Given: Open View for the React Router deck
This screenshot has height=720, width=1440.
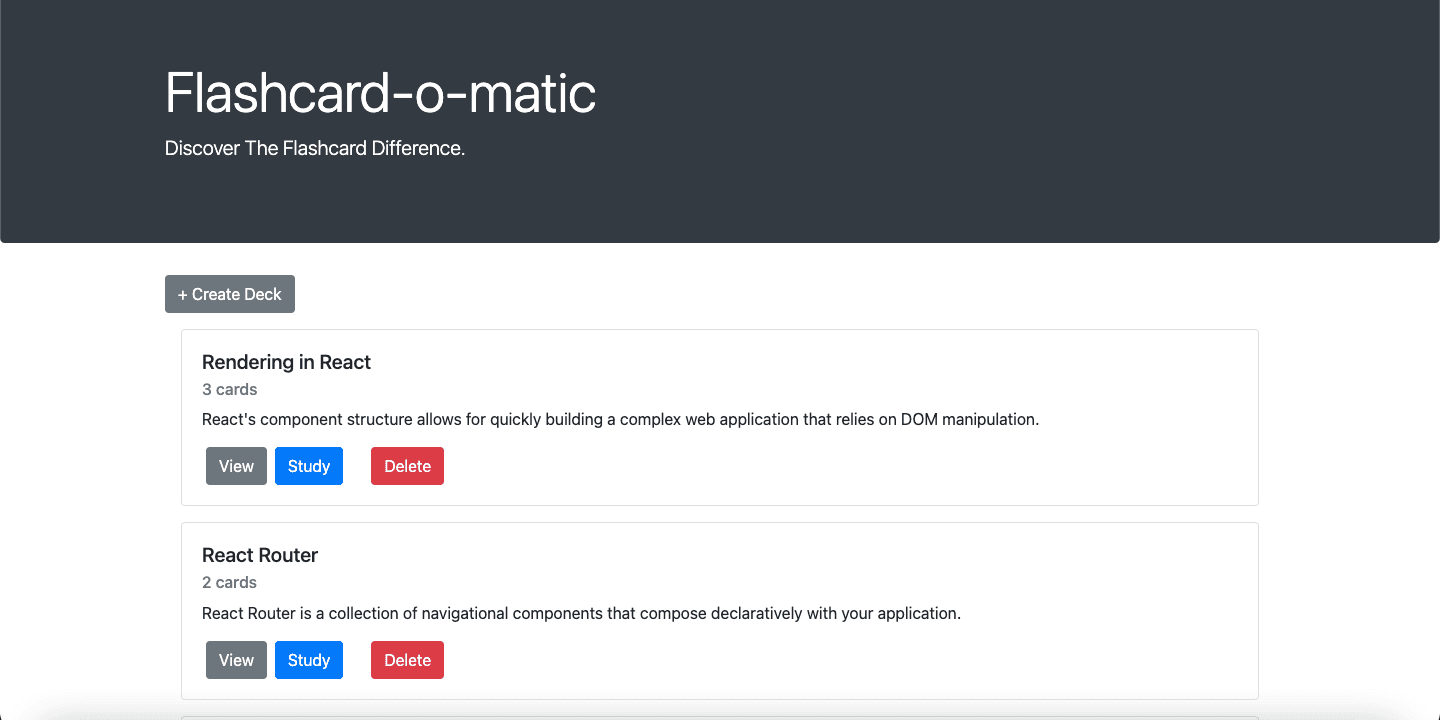Looking at the screenshot, I should (236, 660).
